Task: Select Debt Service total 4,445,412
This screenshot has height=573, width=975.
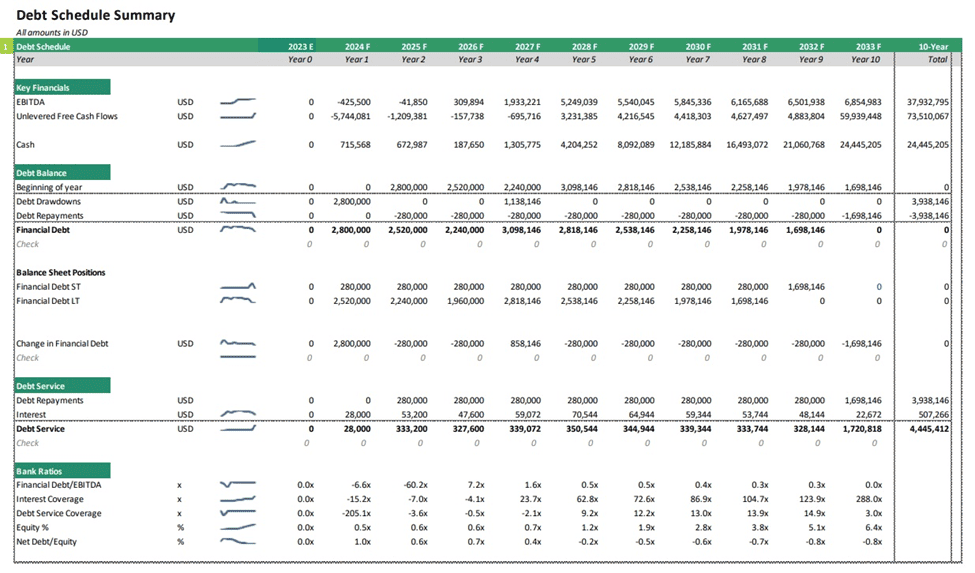Action: click(929, 429)
